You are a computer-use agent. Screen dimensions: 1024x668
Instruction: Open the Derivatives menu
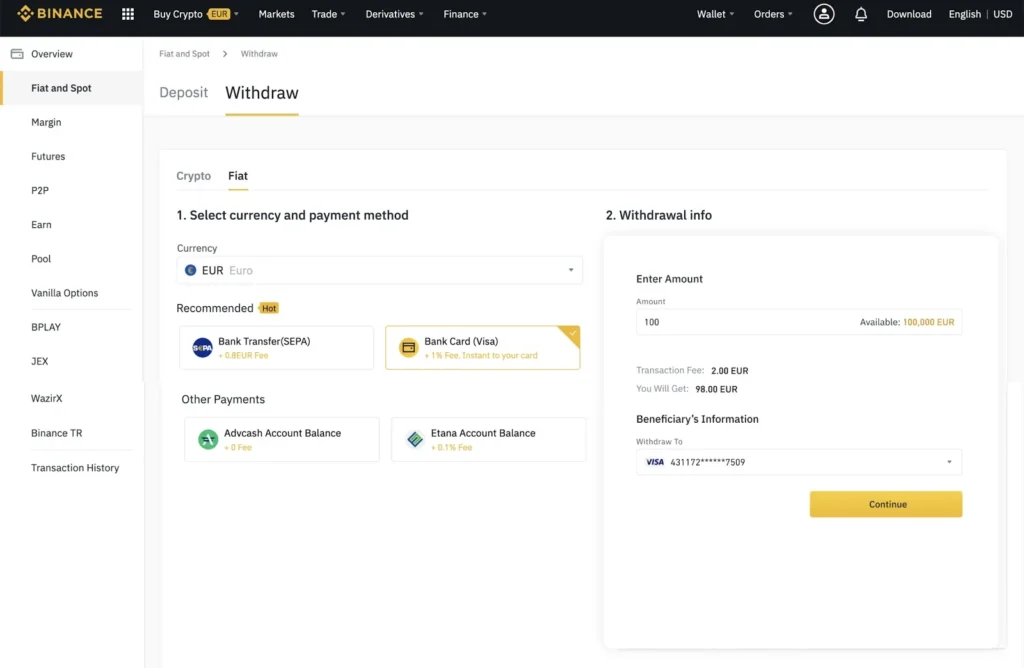[x=393, y=15]
